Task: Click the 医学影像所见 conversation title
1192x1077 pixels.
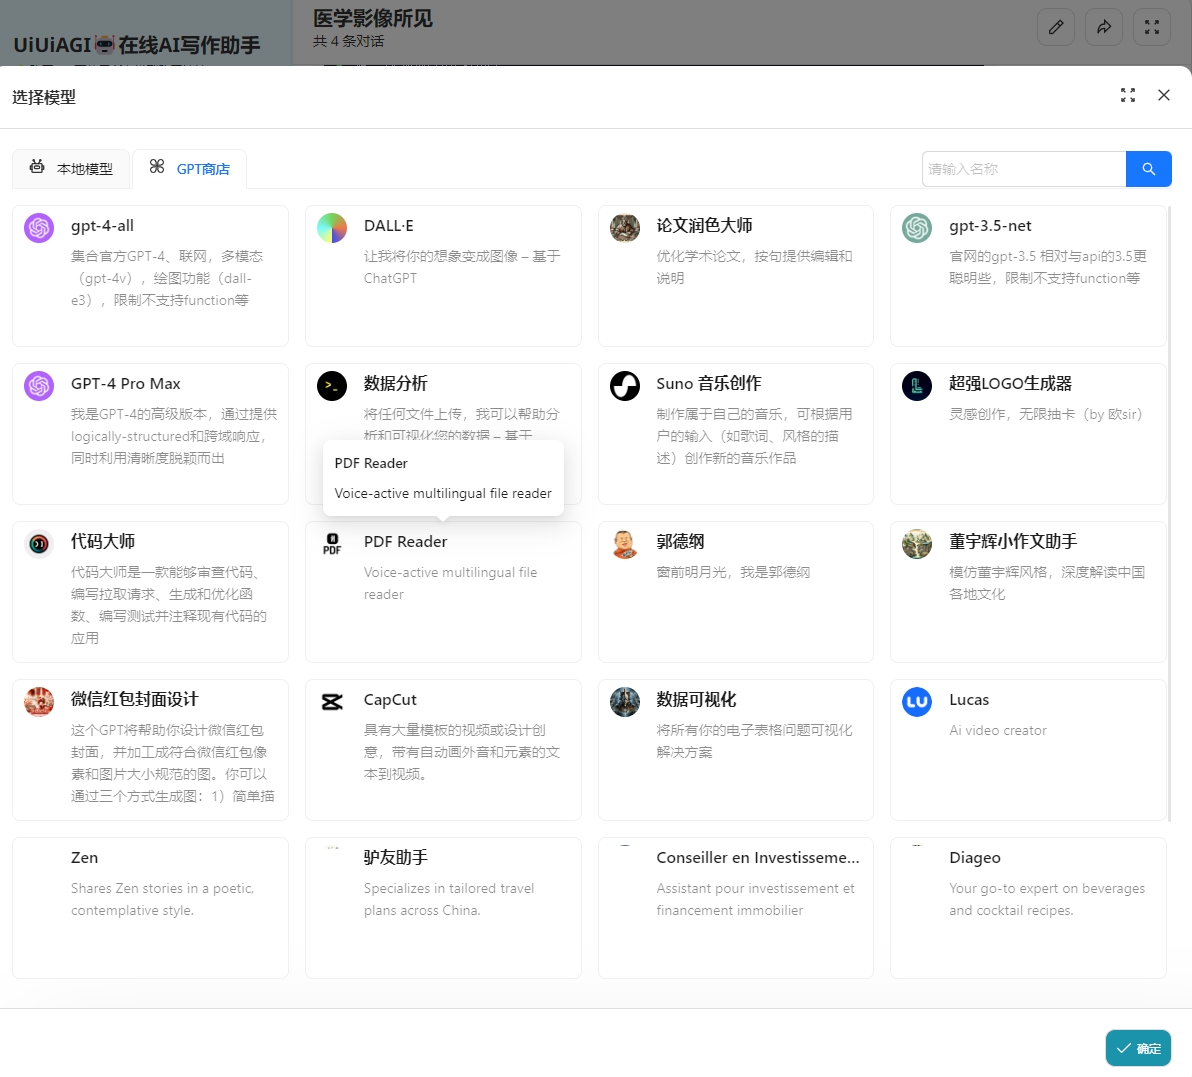Action: point(372,18)
